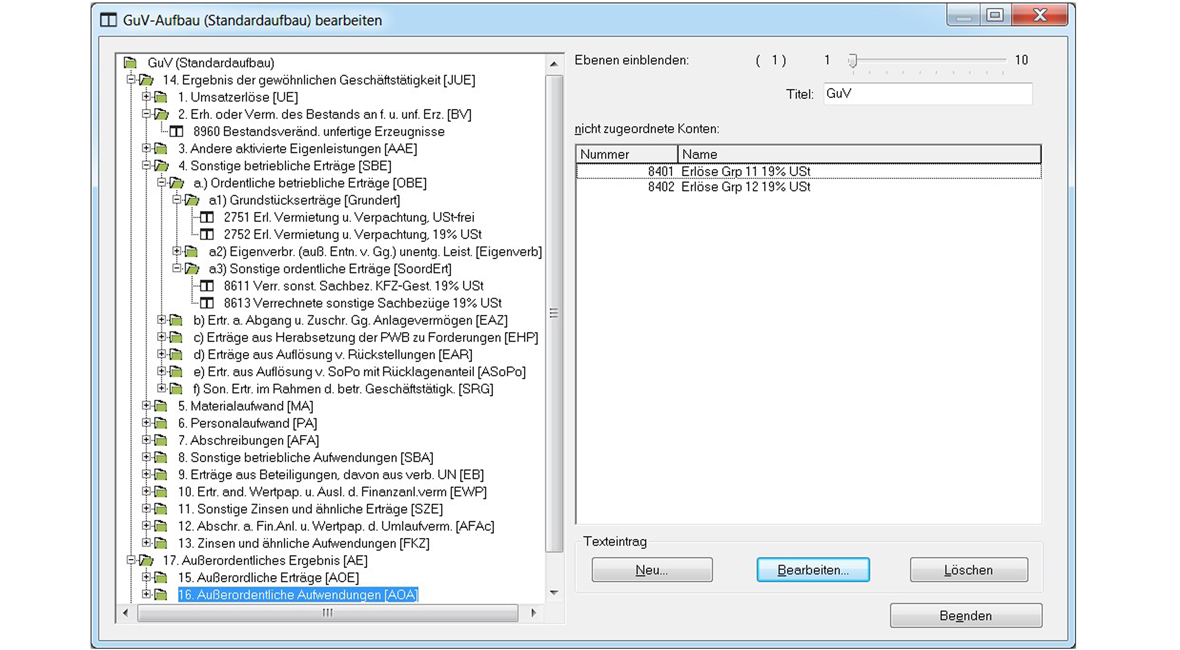Select account 8402 Erlöse Grp 12 row
1180x650 pixels.
pyautogui.click(x=744, y=187)
